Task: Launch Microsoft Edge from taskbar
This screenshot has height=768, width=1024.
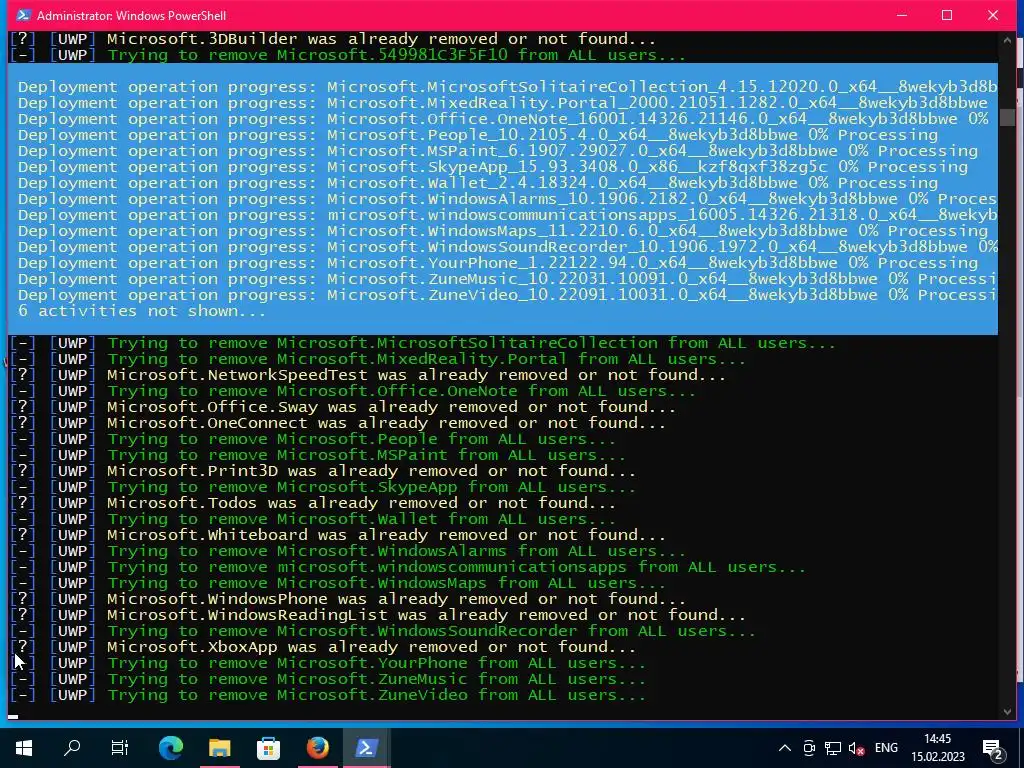Action: [x=170, y=748]
